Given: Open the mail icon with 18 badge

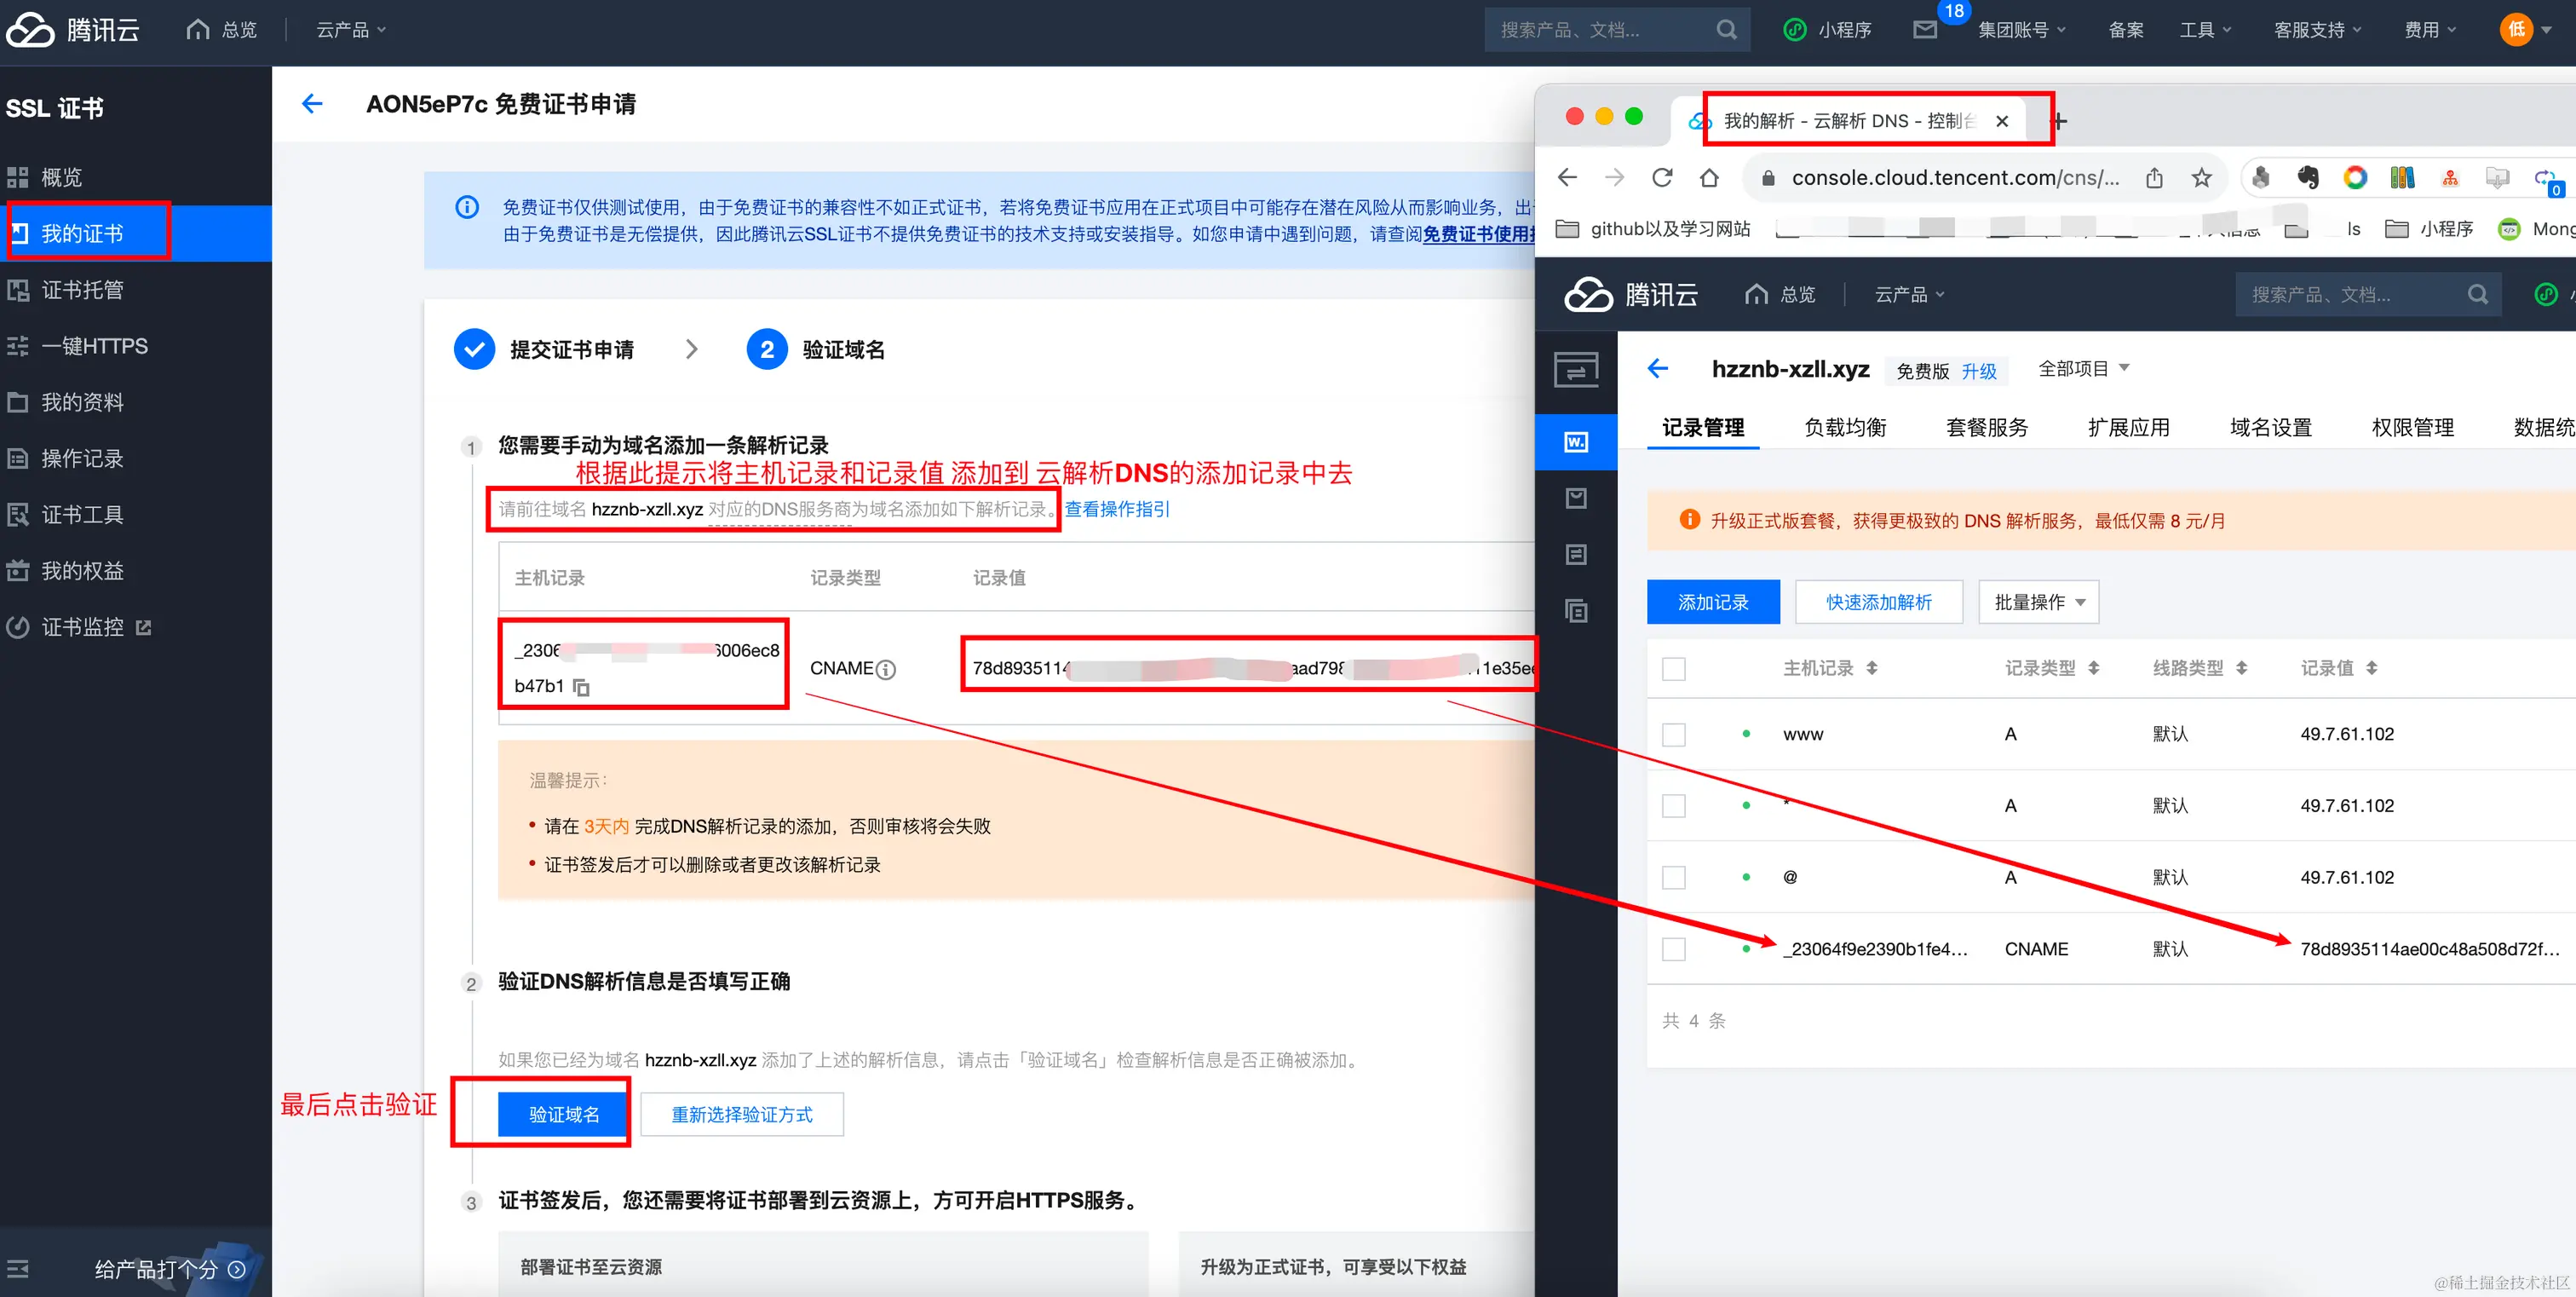Looking at the screenshot, I should pos(1925,30).
